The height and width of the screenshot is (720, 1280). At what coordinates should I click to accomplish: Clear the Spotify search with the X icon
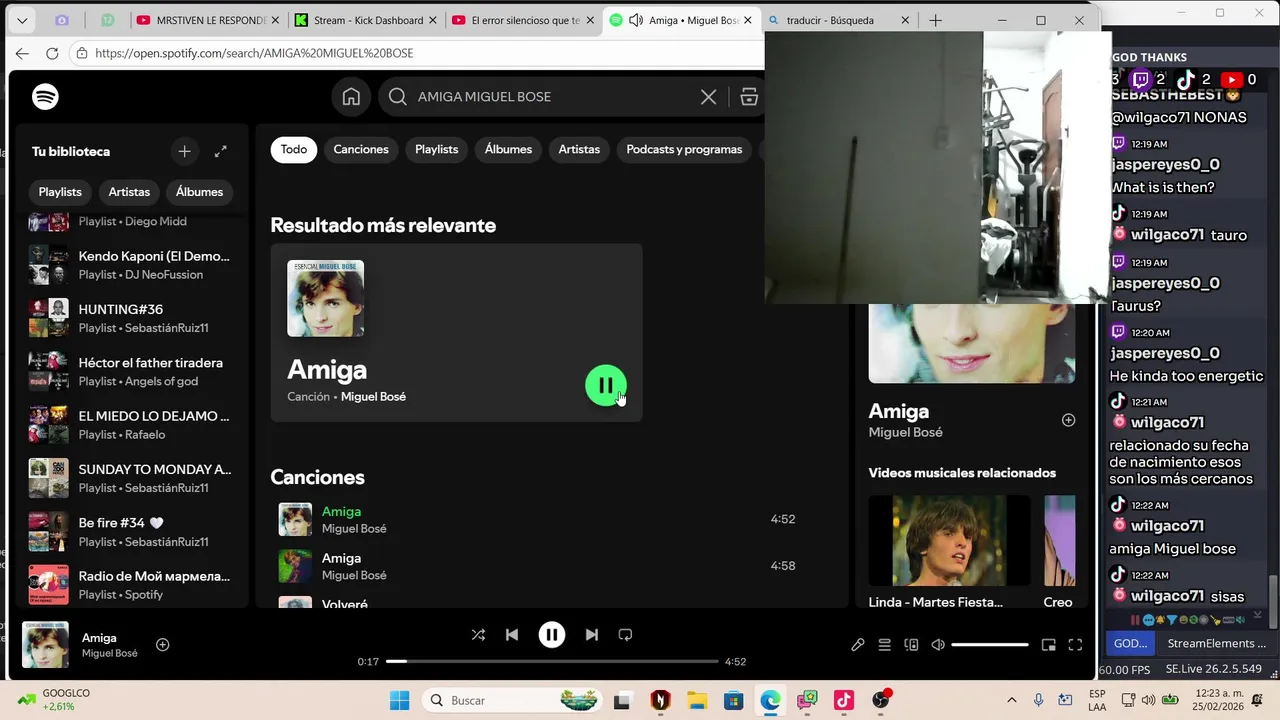pos(708,97)
